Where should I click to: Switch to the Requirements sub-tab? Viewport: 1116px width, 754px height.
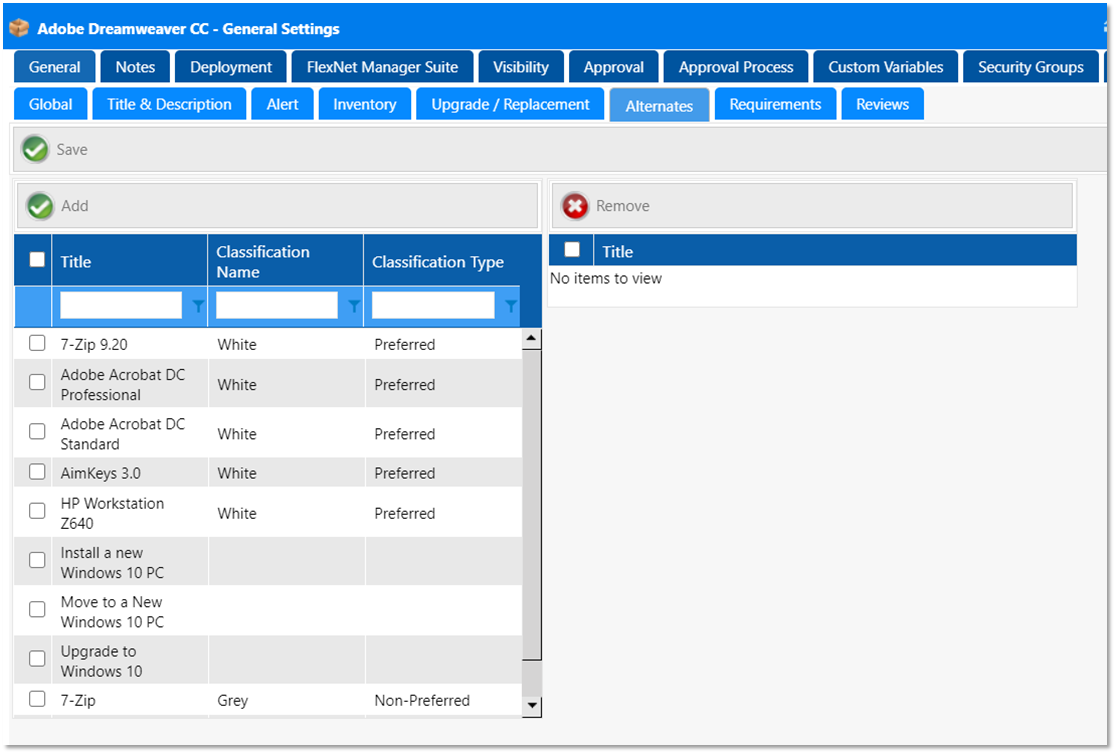[775, 104]
